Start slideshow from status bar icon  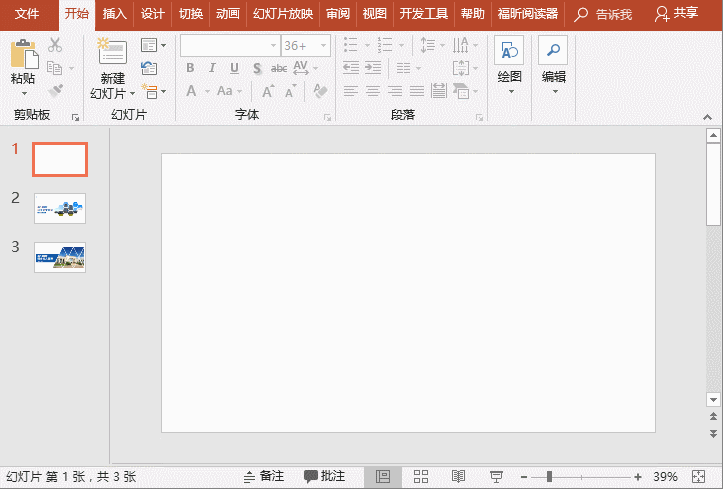495,476
